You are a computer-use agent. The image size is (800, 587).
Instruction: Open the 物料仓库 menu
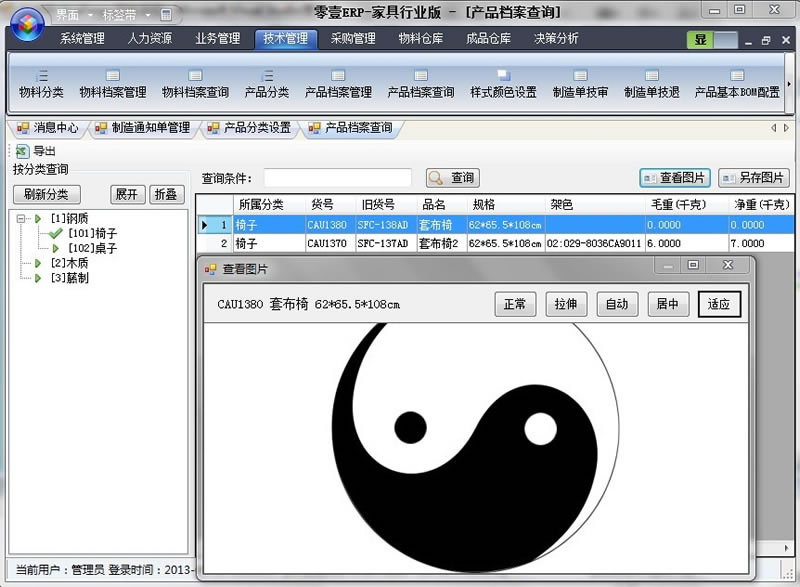coord(421,38)
